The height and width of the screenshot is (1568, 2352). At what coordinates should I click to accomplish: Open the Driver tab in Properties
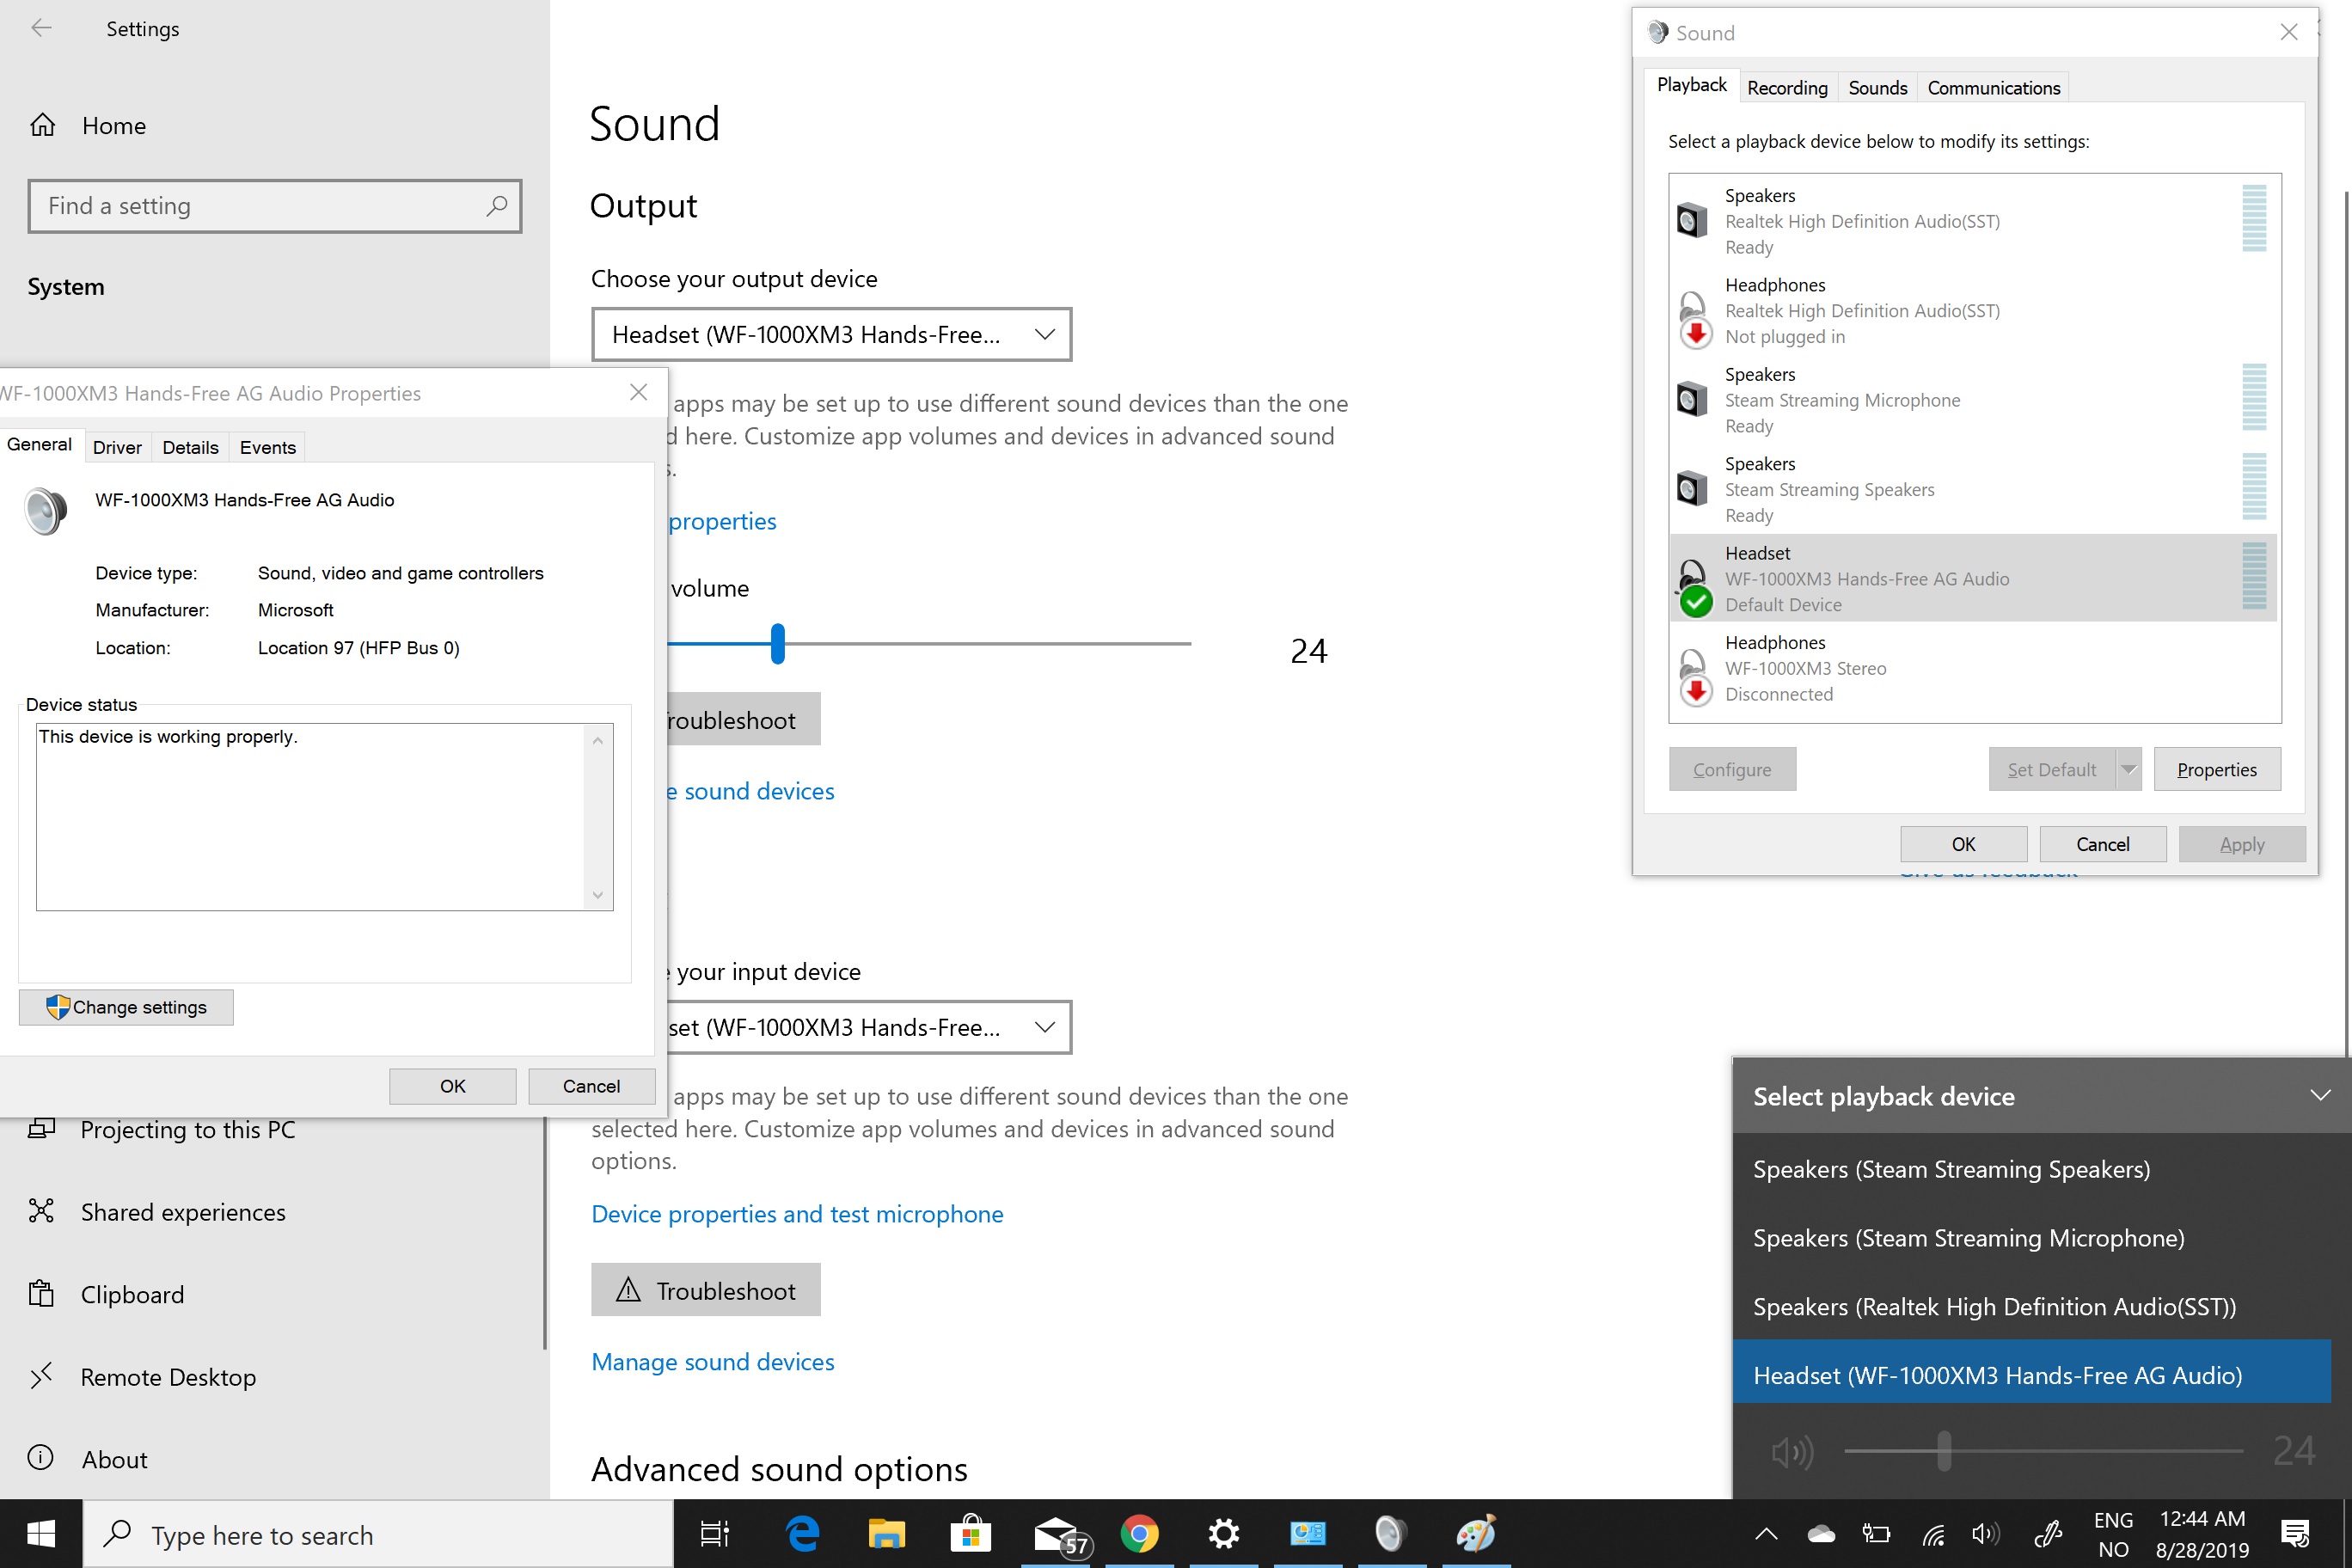117,447
